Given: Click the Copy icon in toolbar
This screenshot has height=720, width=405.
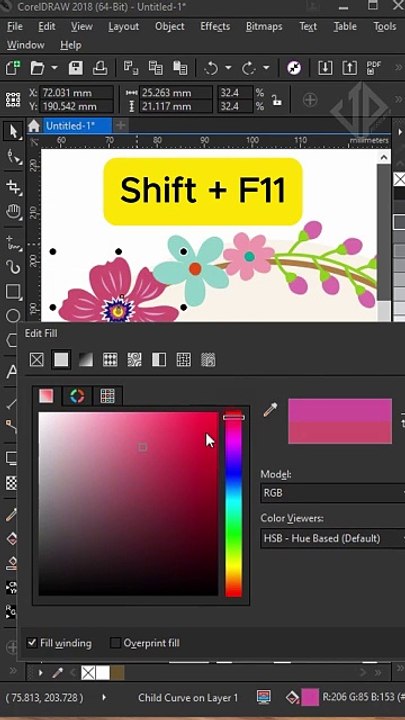Looking at the screenshot, I should [156, 68].
